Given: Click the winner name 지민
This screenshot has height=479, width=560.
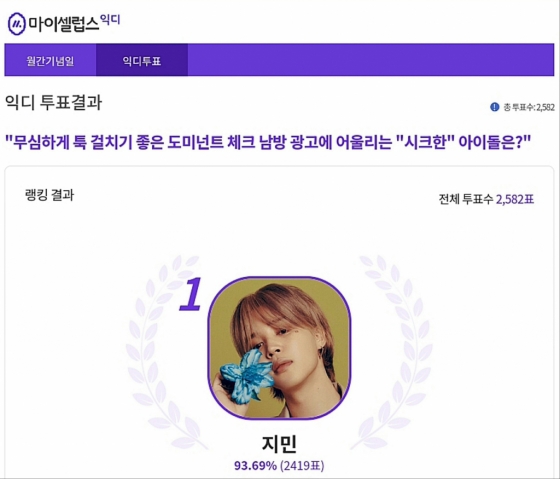Looking at the screenshot, I should [279, 444].
